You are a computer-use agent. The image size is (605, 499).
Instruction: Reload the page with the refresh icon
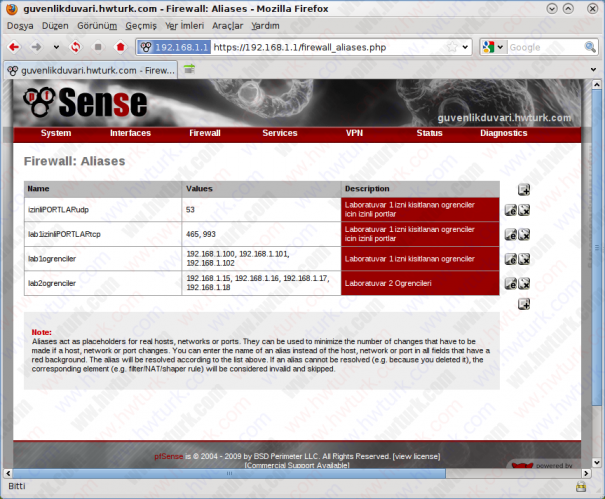(x=76, y=47)
